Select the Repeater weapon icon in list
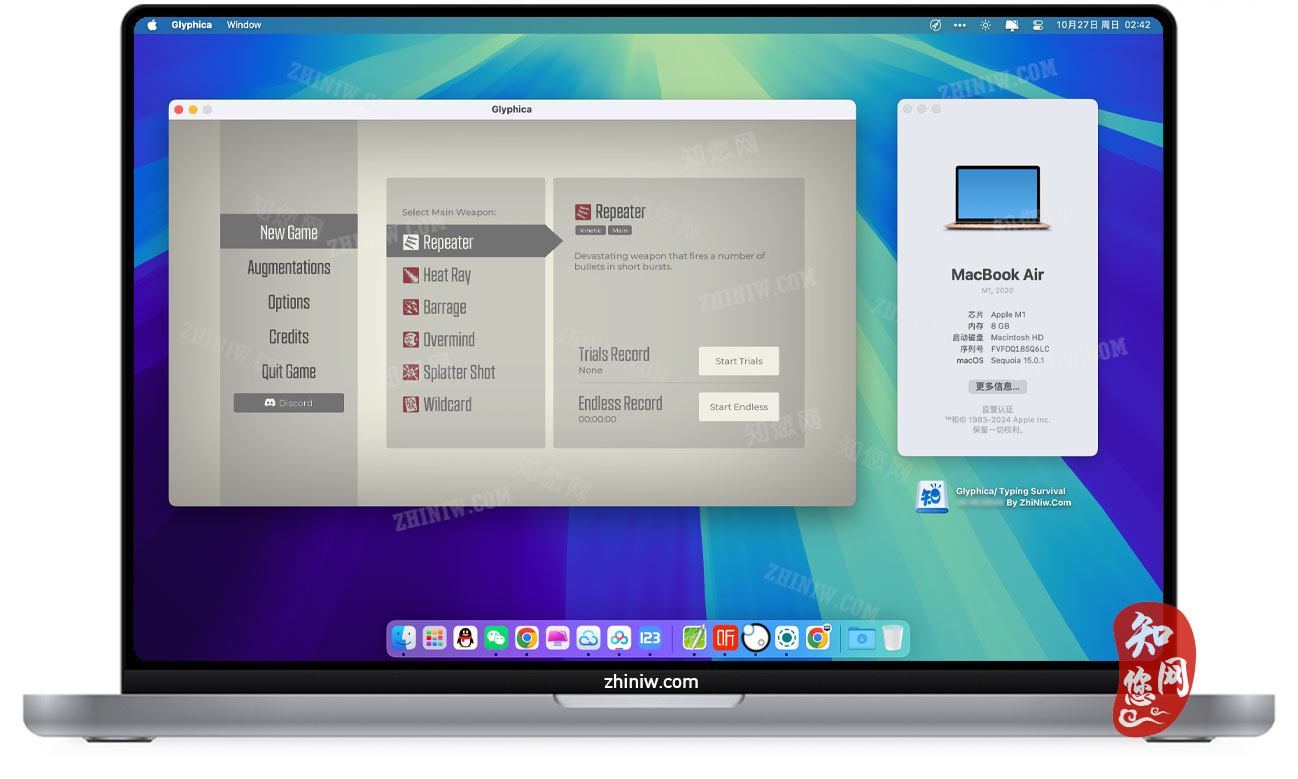The width and height of the screenshot is (1298, 779). coord(411,242)
